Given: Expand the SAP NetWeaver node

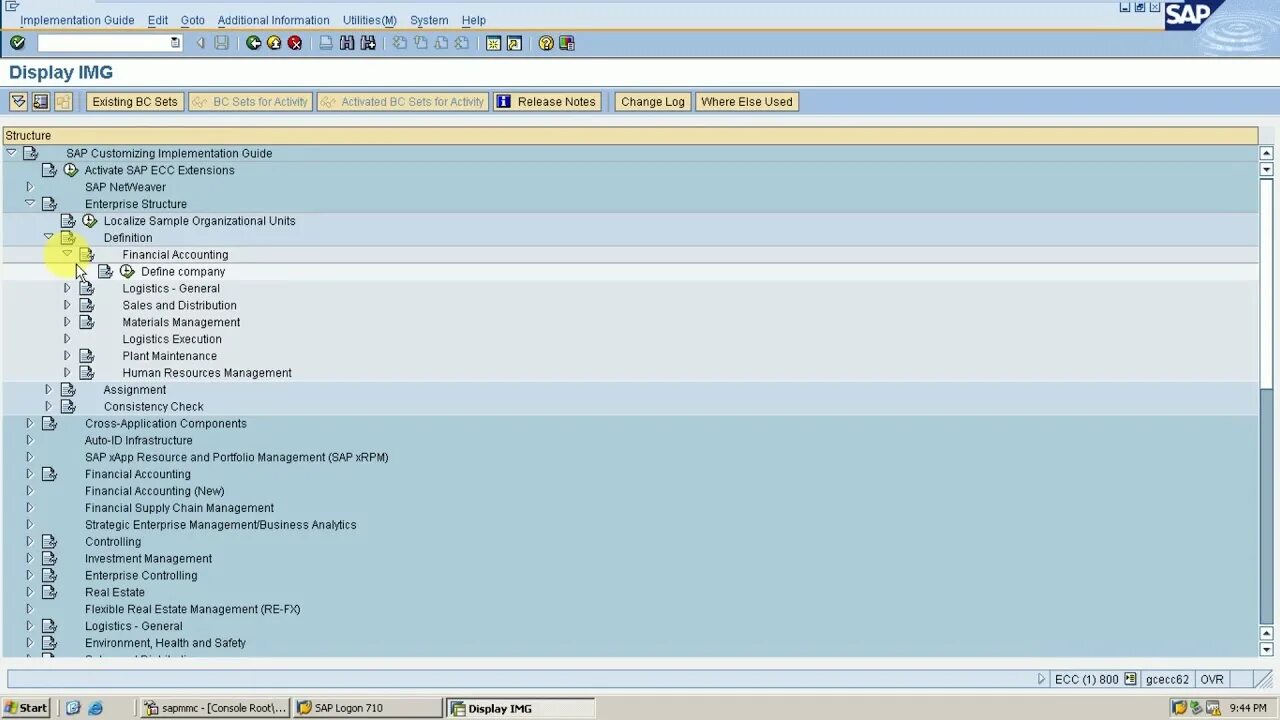Looking at the screenshot, I should (29, 187).
